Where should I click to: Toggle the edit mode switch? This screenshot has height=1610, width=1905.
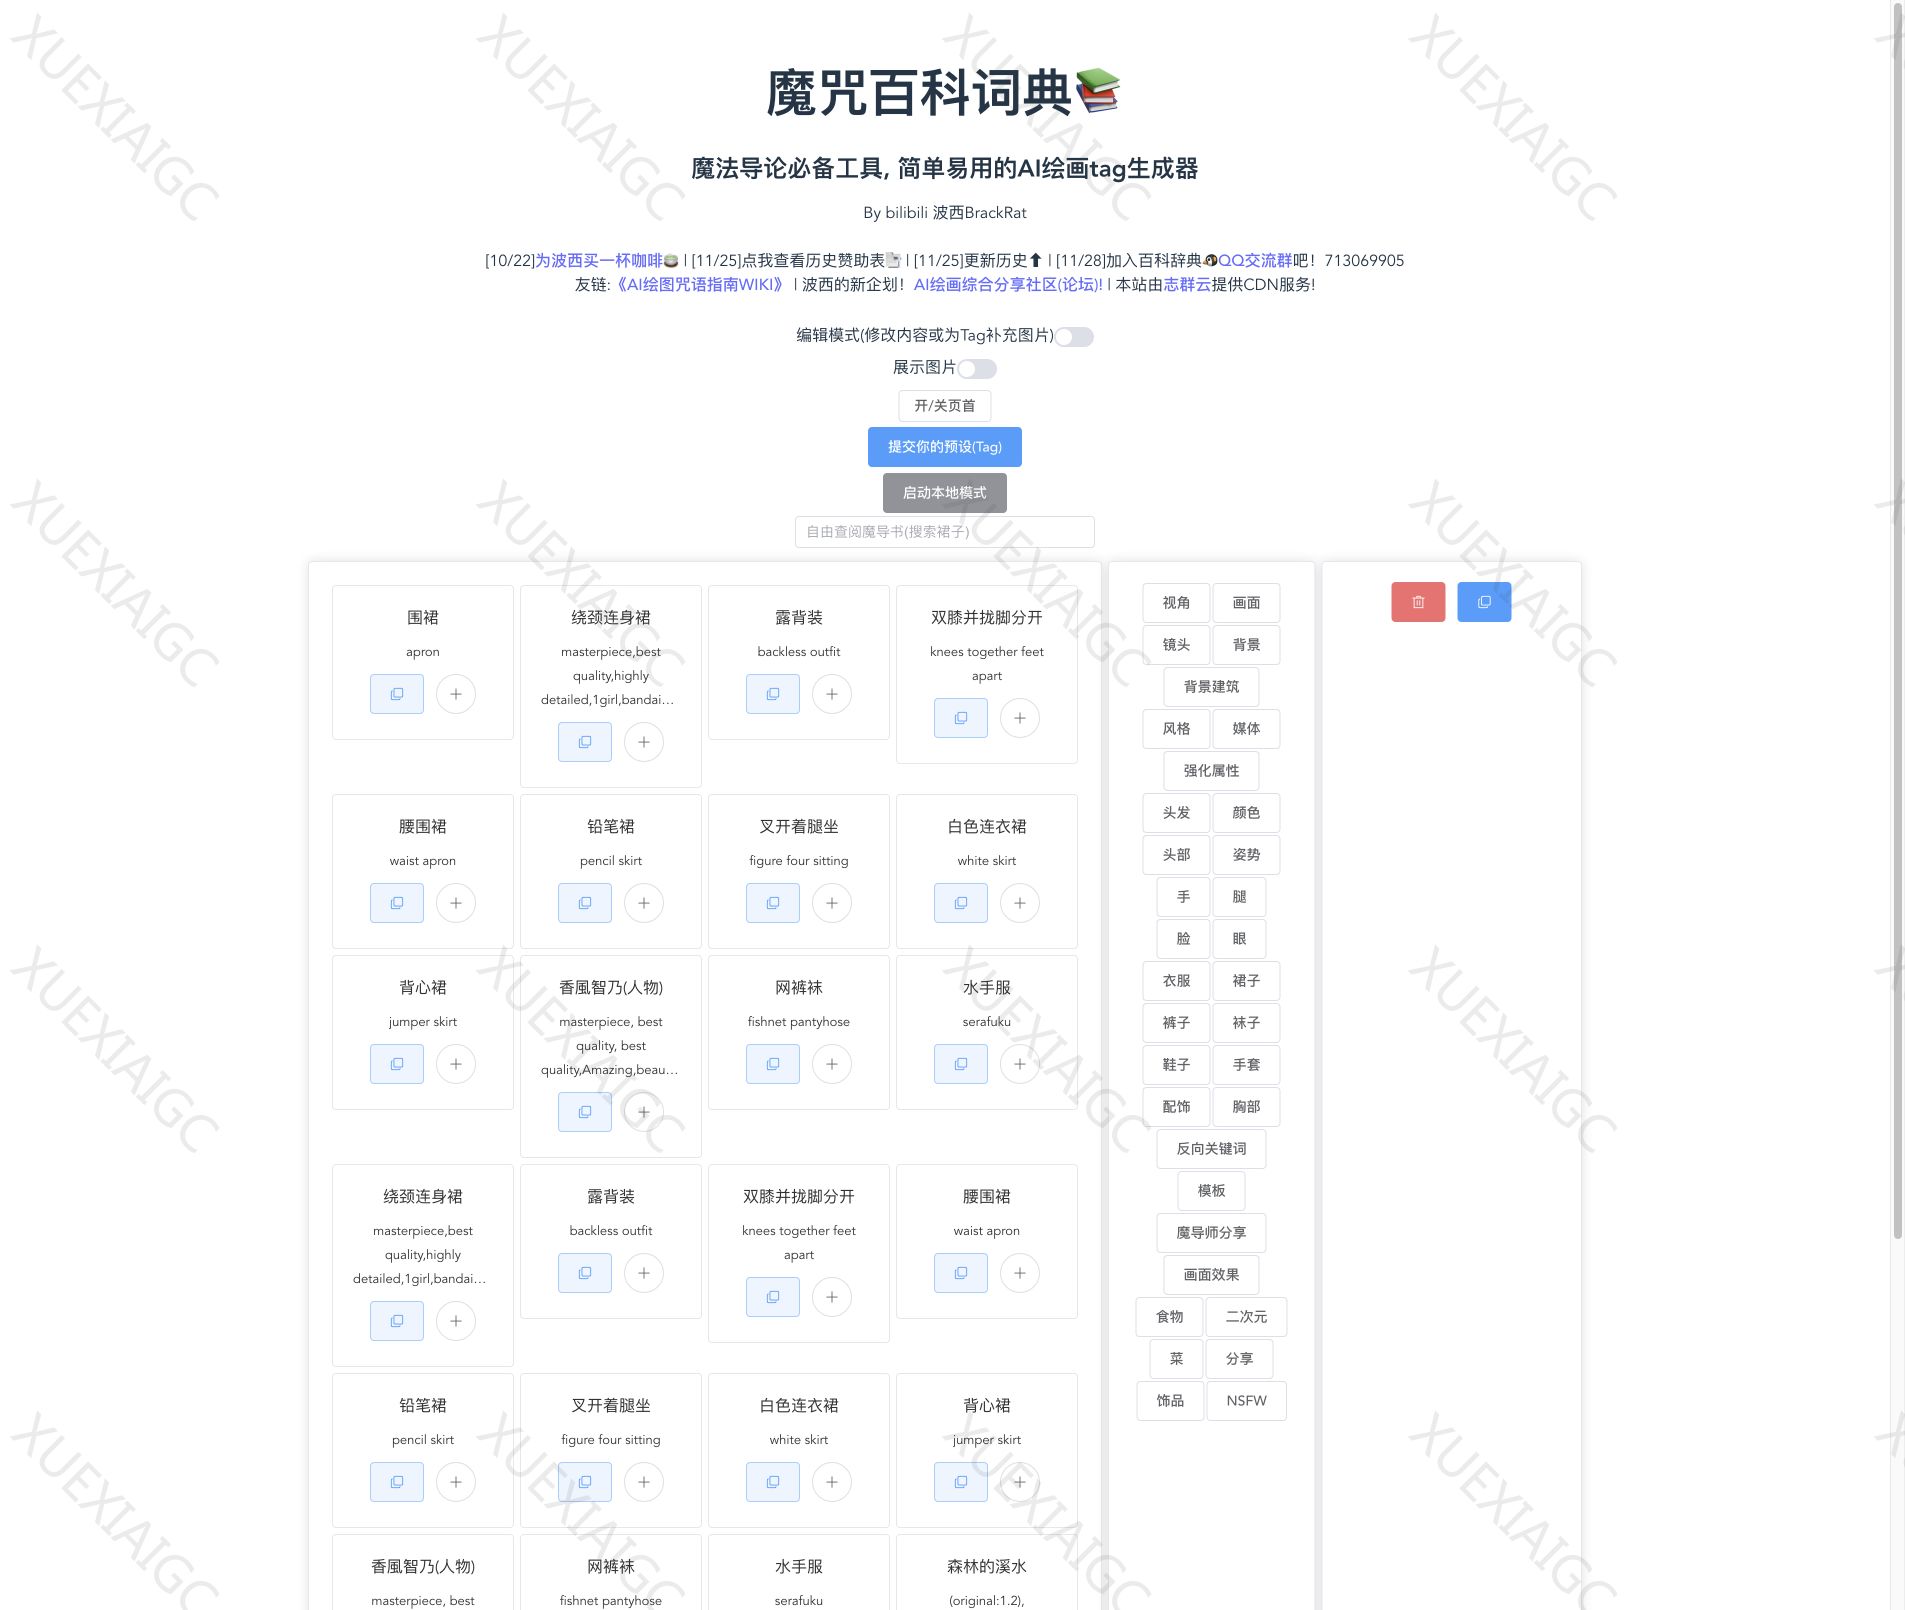point(1074,337)
